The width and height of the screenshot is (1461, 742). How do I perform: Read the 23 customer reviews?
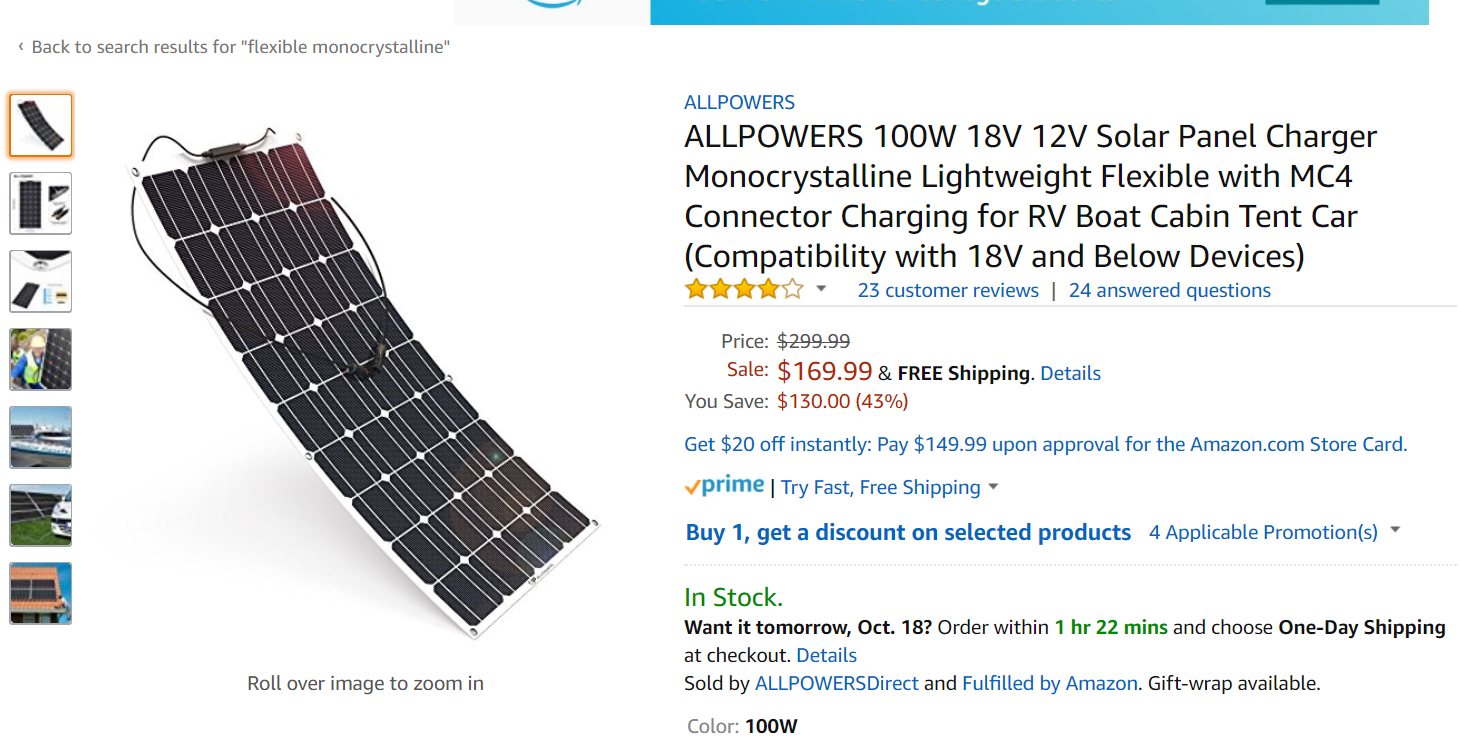(x=948, y=290)
